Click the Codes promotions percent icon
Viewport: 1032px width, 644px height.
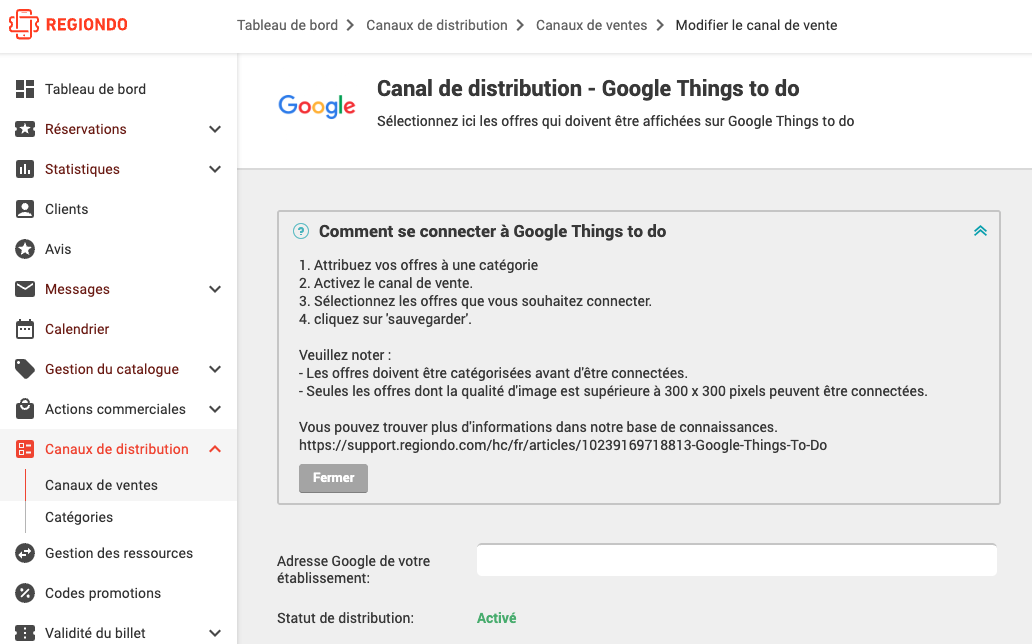tap(25, 593)
